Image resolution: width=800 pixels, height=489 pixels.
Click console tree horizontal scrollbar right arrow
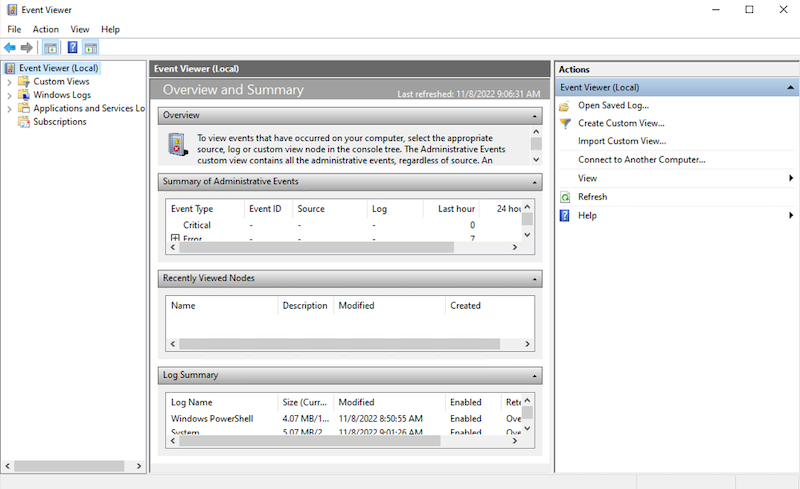coord(139,466)
